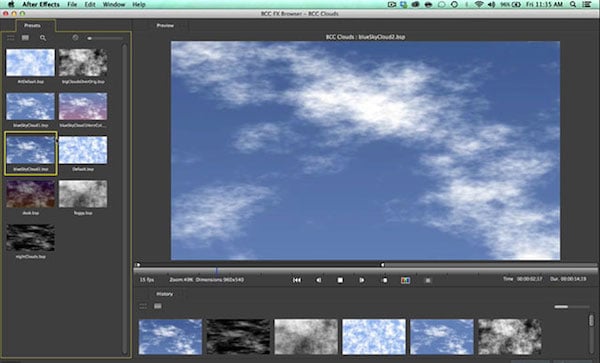
Task: Adjust the History thumbnail size slider
Action: (572, 307)
